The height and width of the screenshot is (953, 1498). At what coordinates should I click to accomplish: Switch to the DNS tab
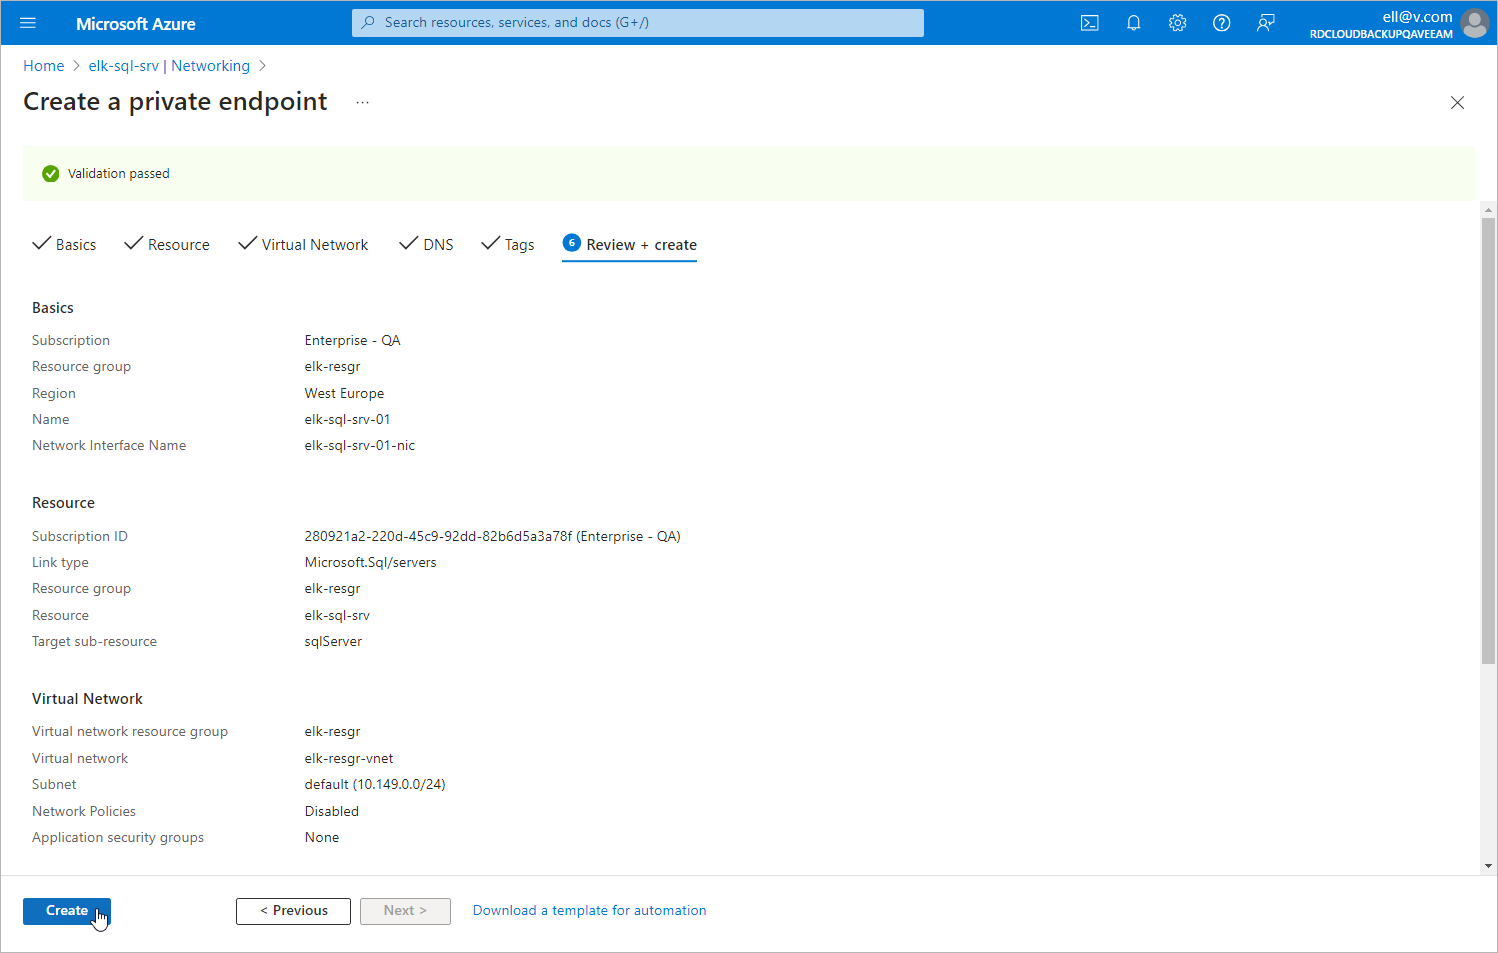pyautogui.click(x=427, y=244)
